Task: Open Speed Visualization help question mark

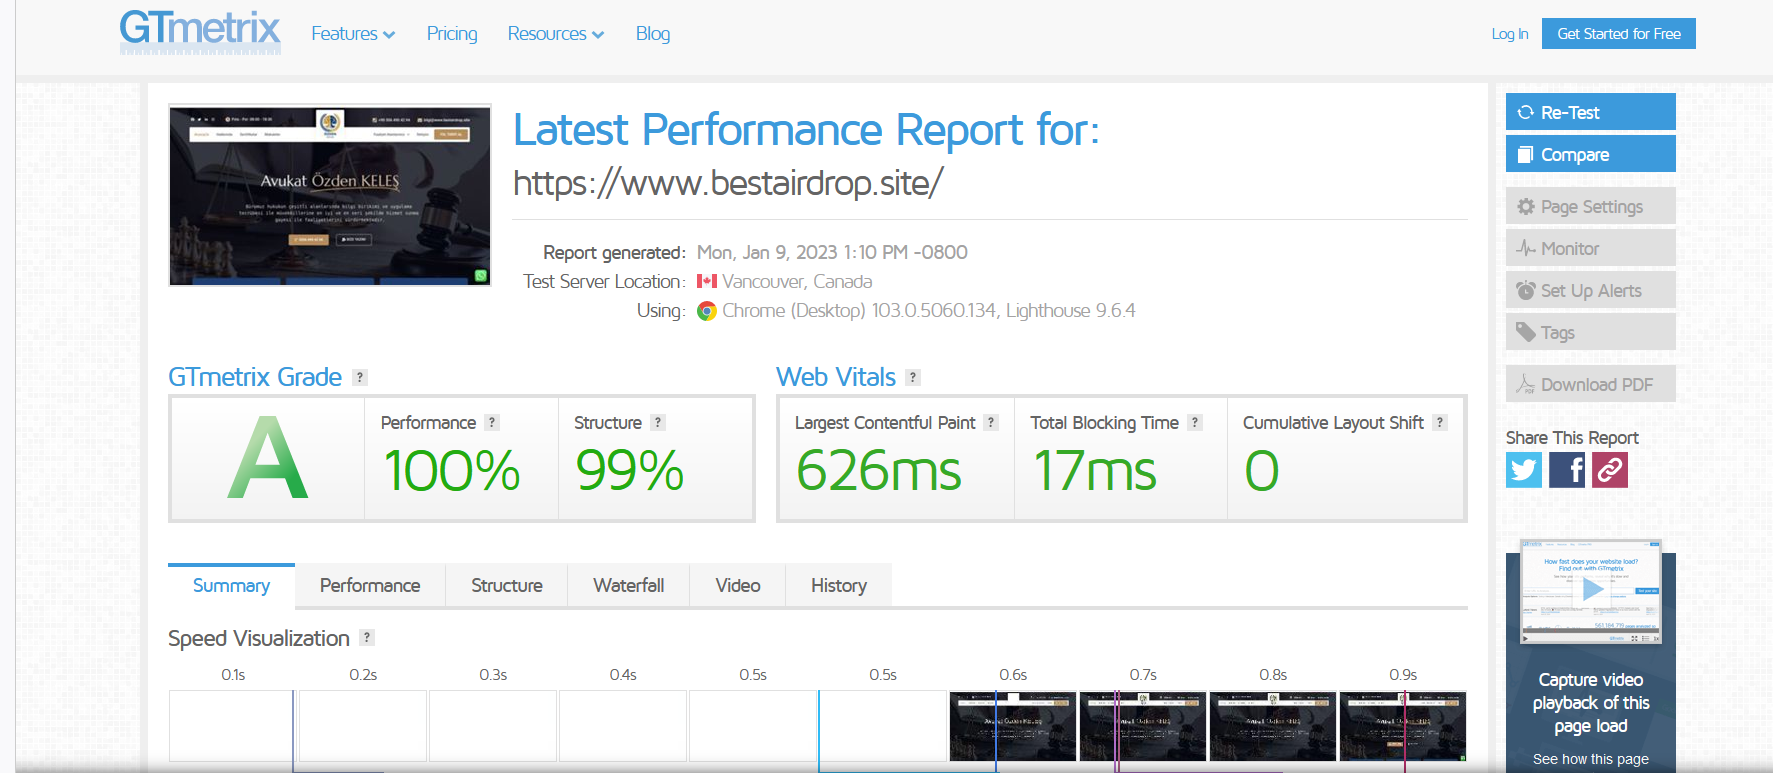Action: click(x=367, y=638)
